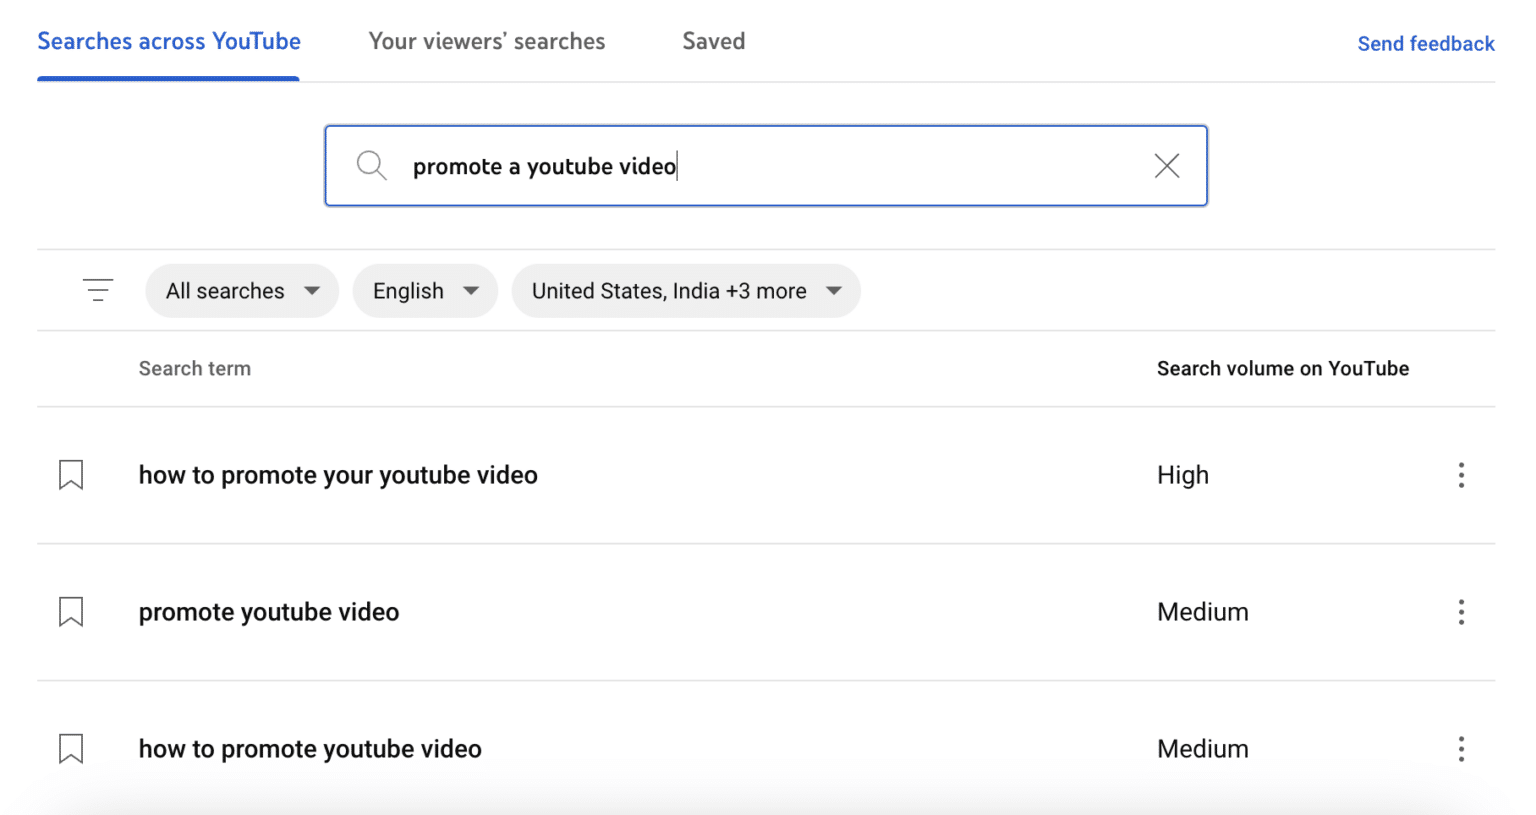Click Medium volume for 'promote youtube video'
Image resolution: width=1536 pixels, height=815 pixels.
tap(1203, 612)
